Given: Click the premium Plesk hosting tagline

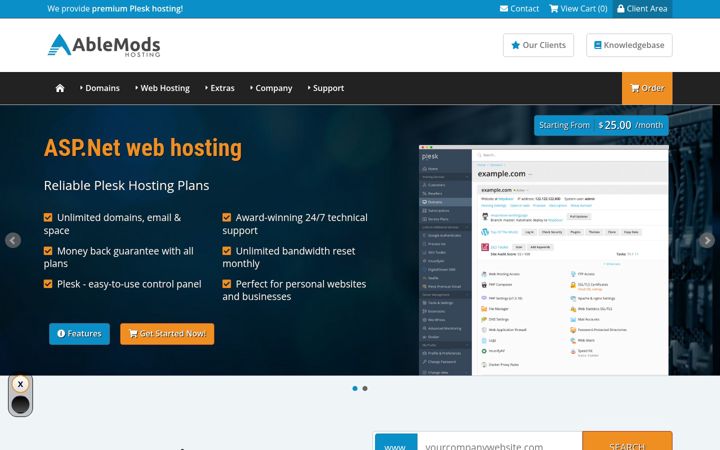Looking at the screenshot, I should pyautogui.click(x=115, y=9).
